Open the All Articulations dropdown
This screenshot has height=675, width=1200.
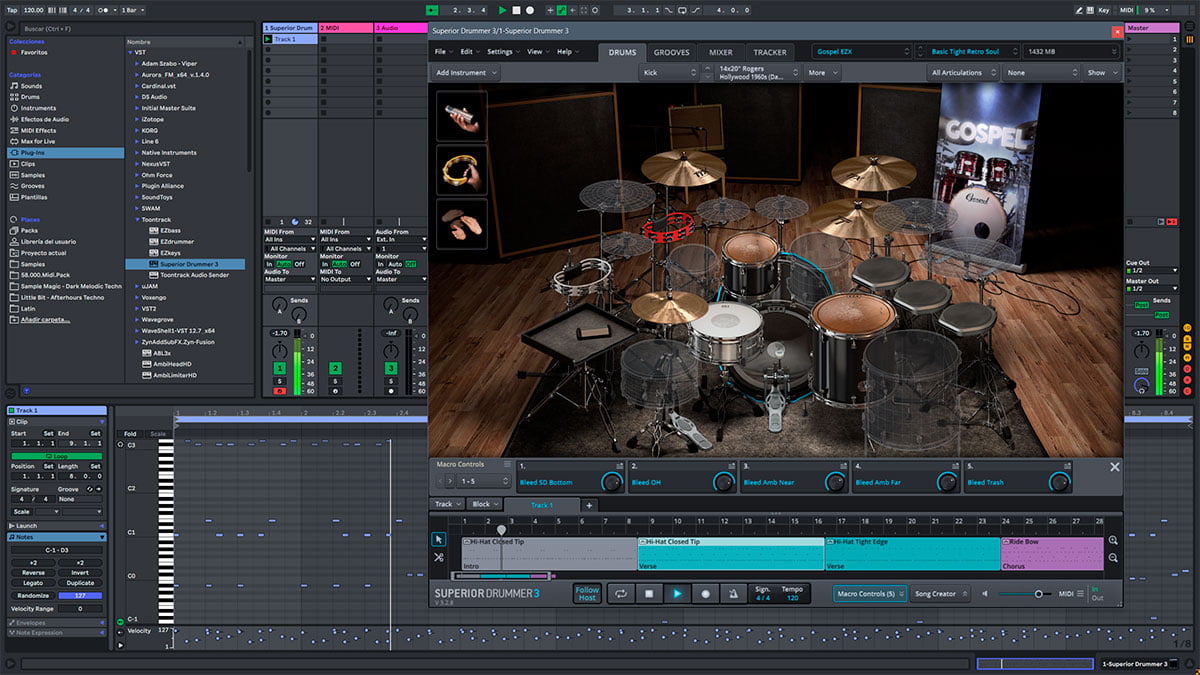(964, 73)
